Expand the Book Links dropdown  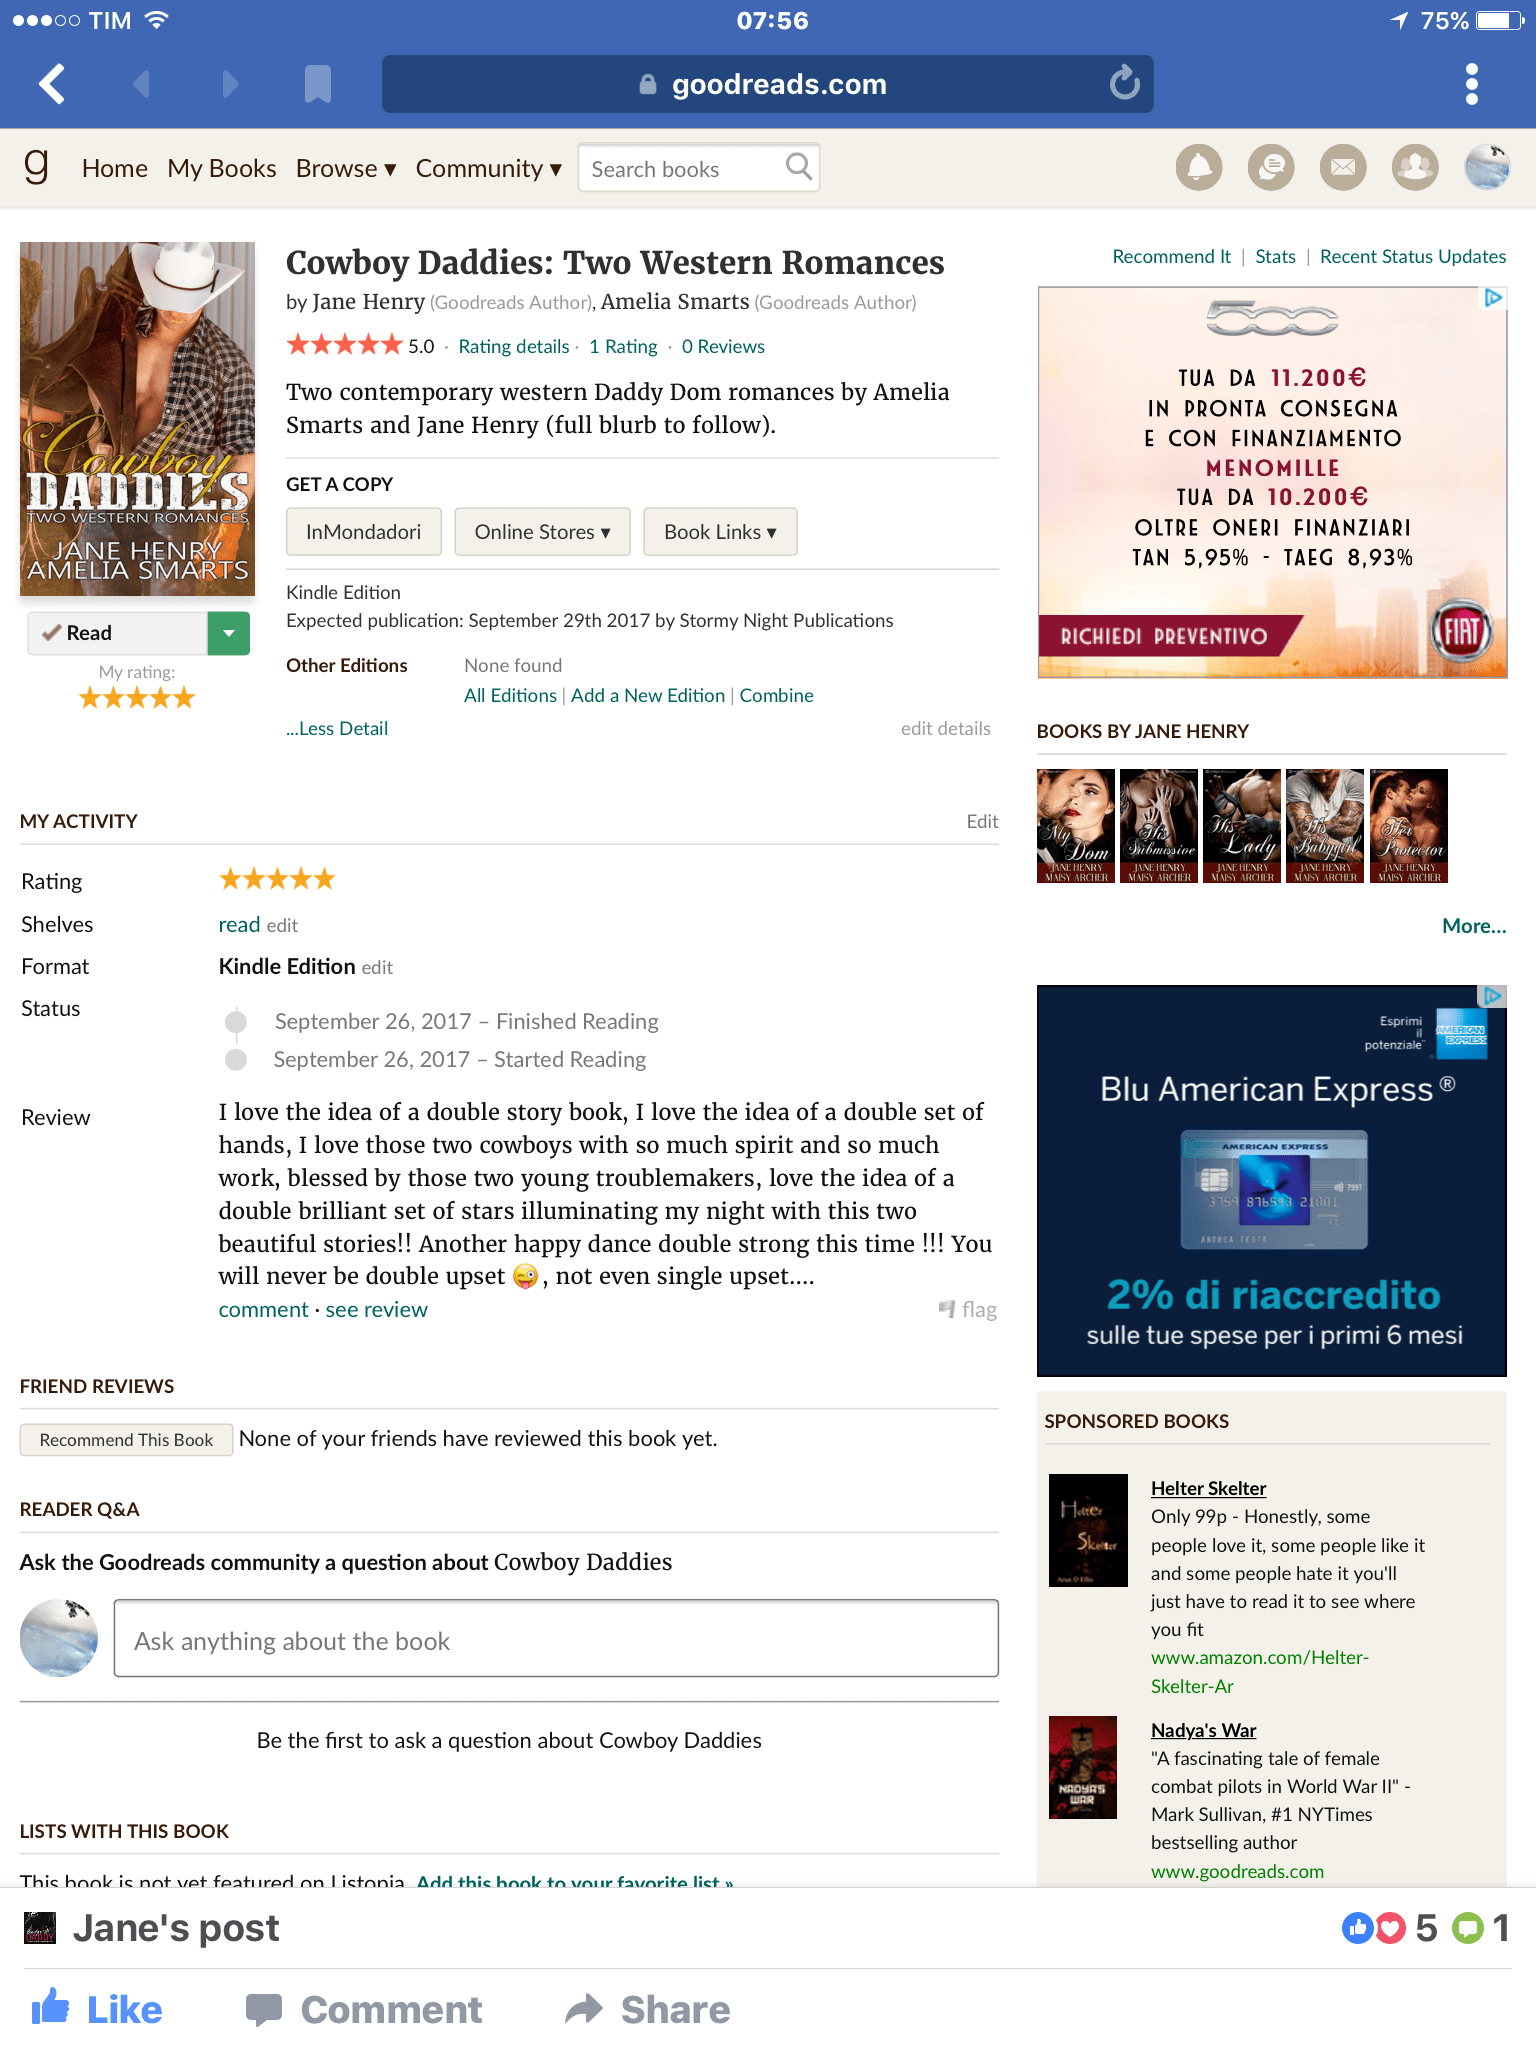(x=720, y=532)
